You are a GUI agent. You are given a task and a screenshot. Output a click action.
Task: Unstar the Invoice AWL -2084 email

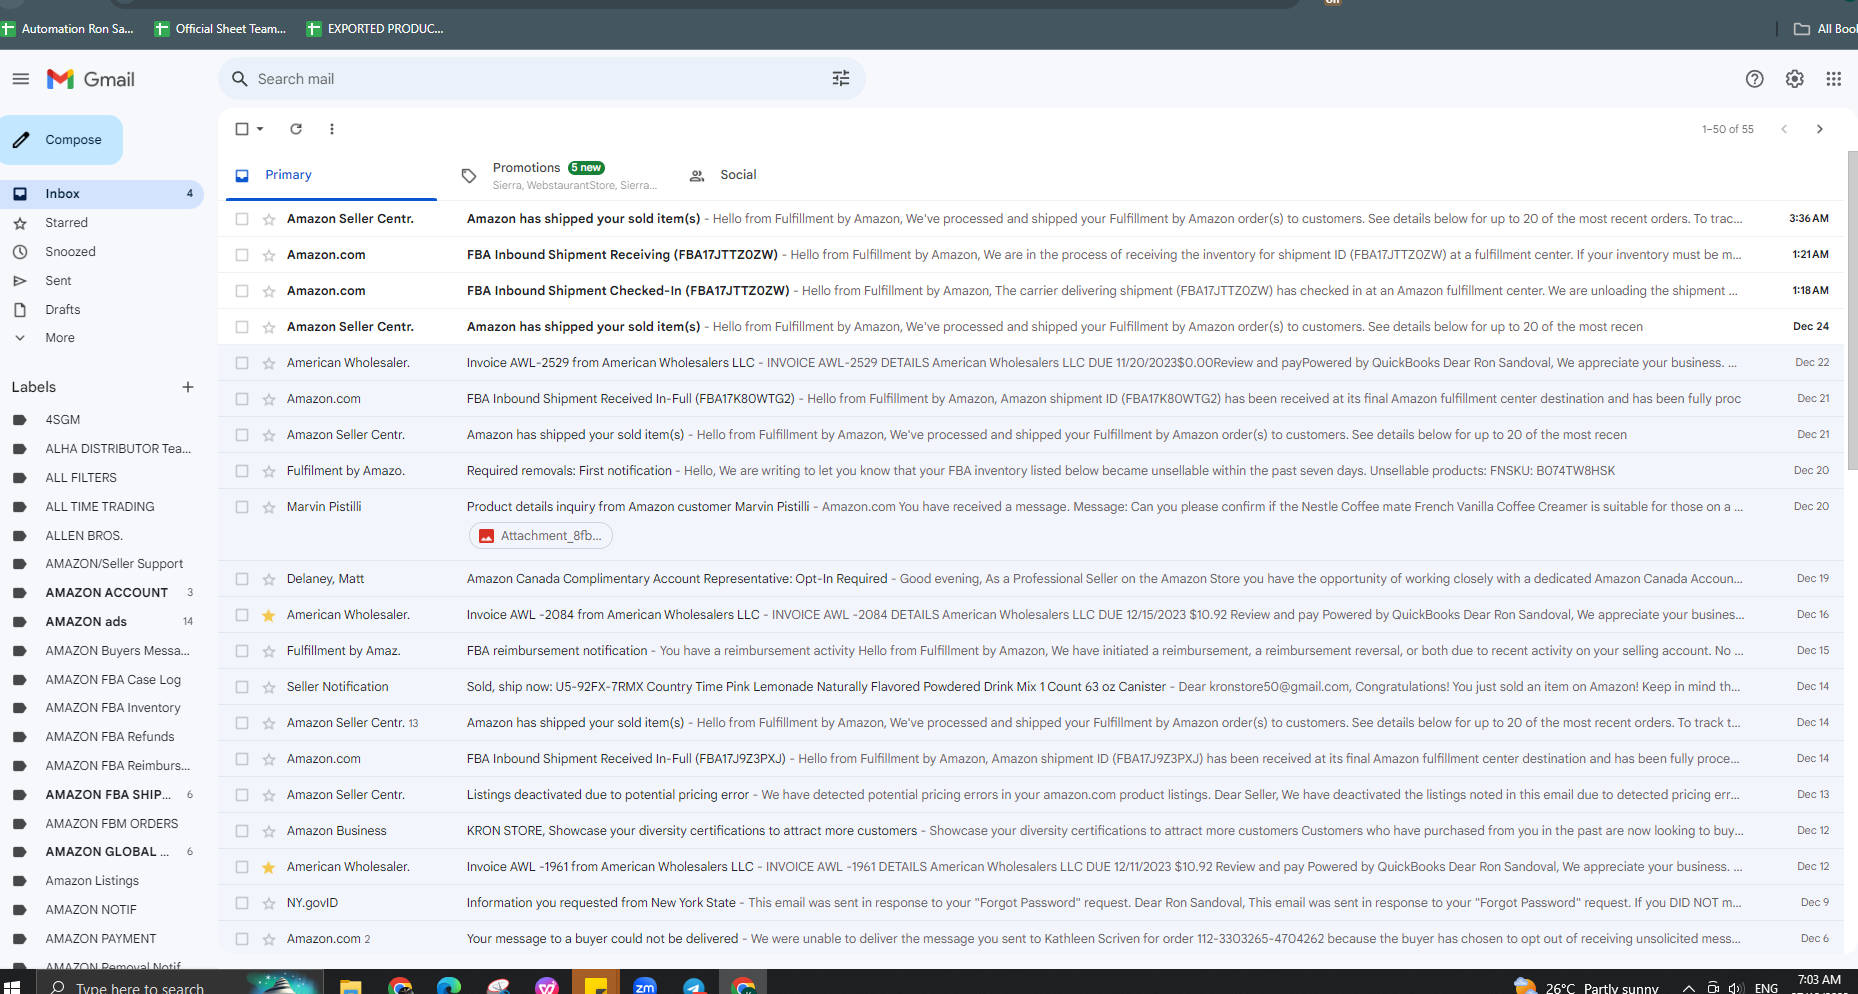point(269,615)
